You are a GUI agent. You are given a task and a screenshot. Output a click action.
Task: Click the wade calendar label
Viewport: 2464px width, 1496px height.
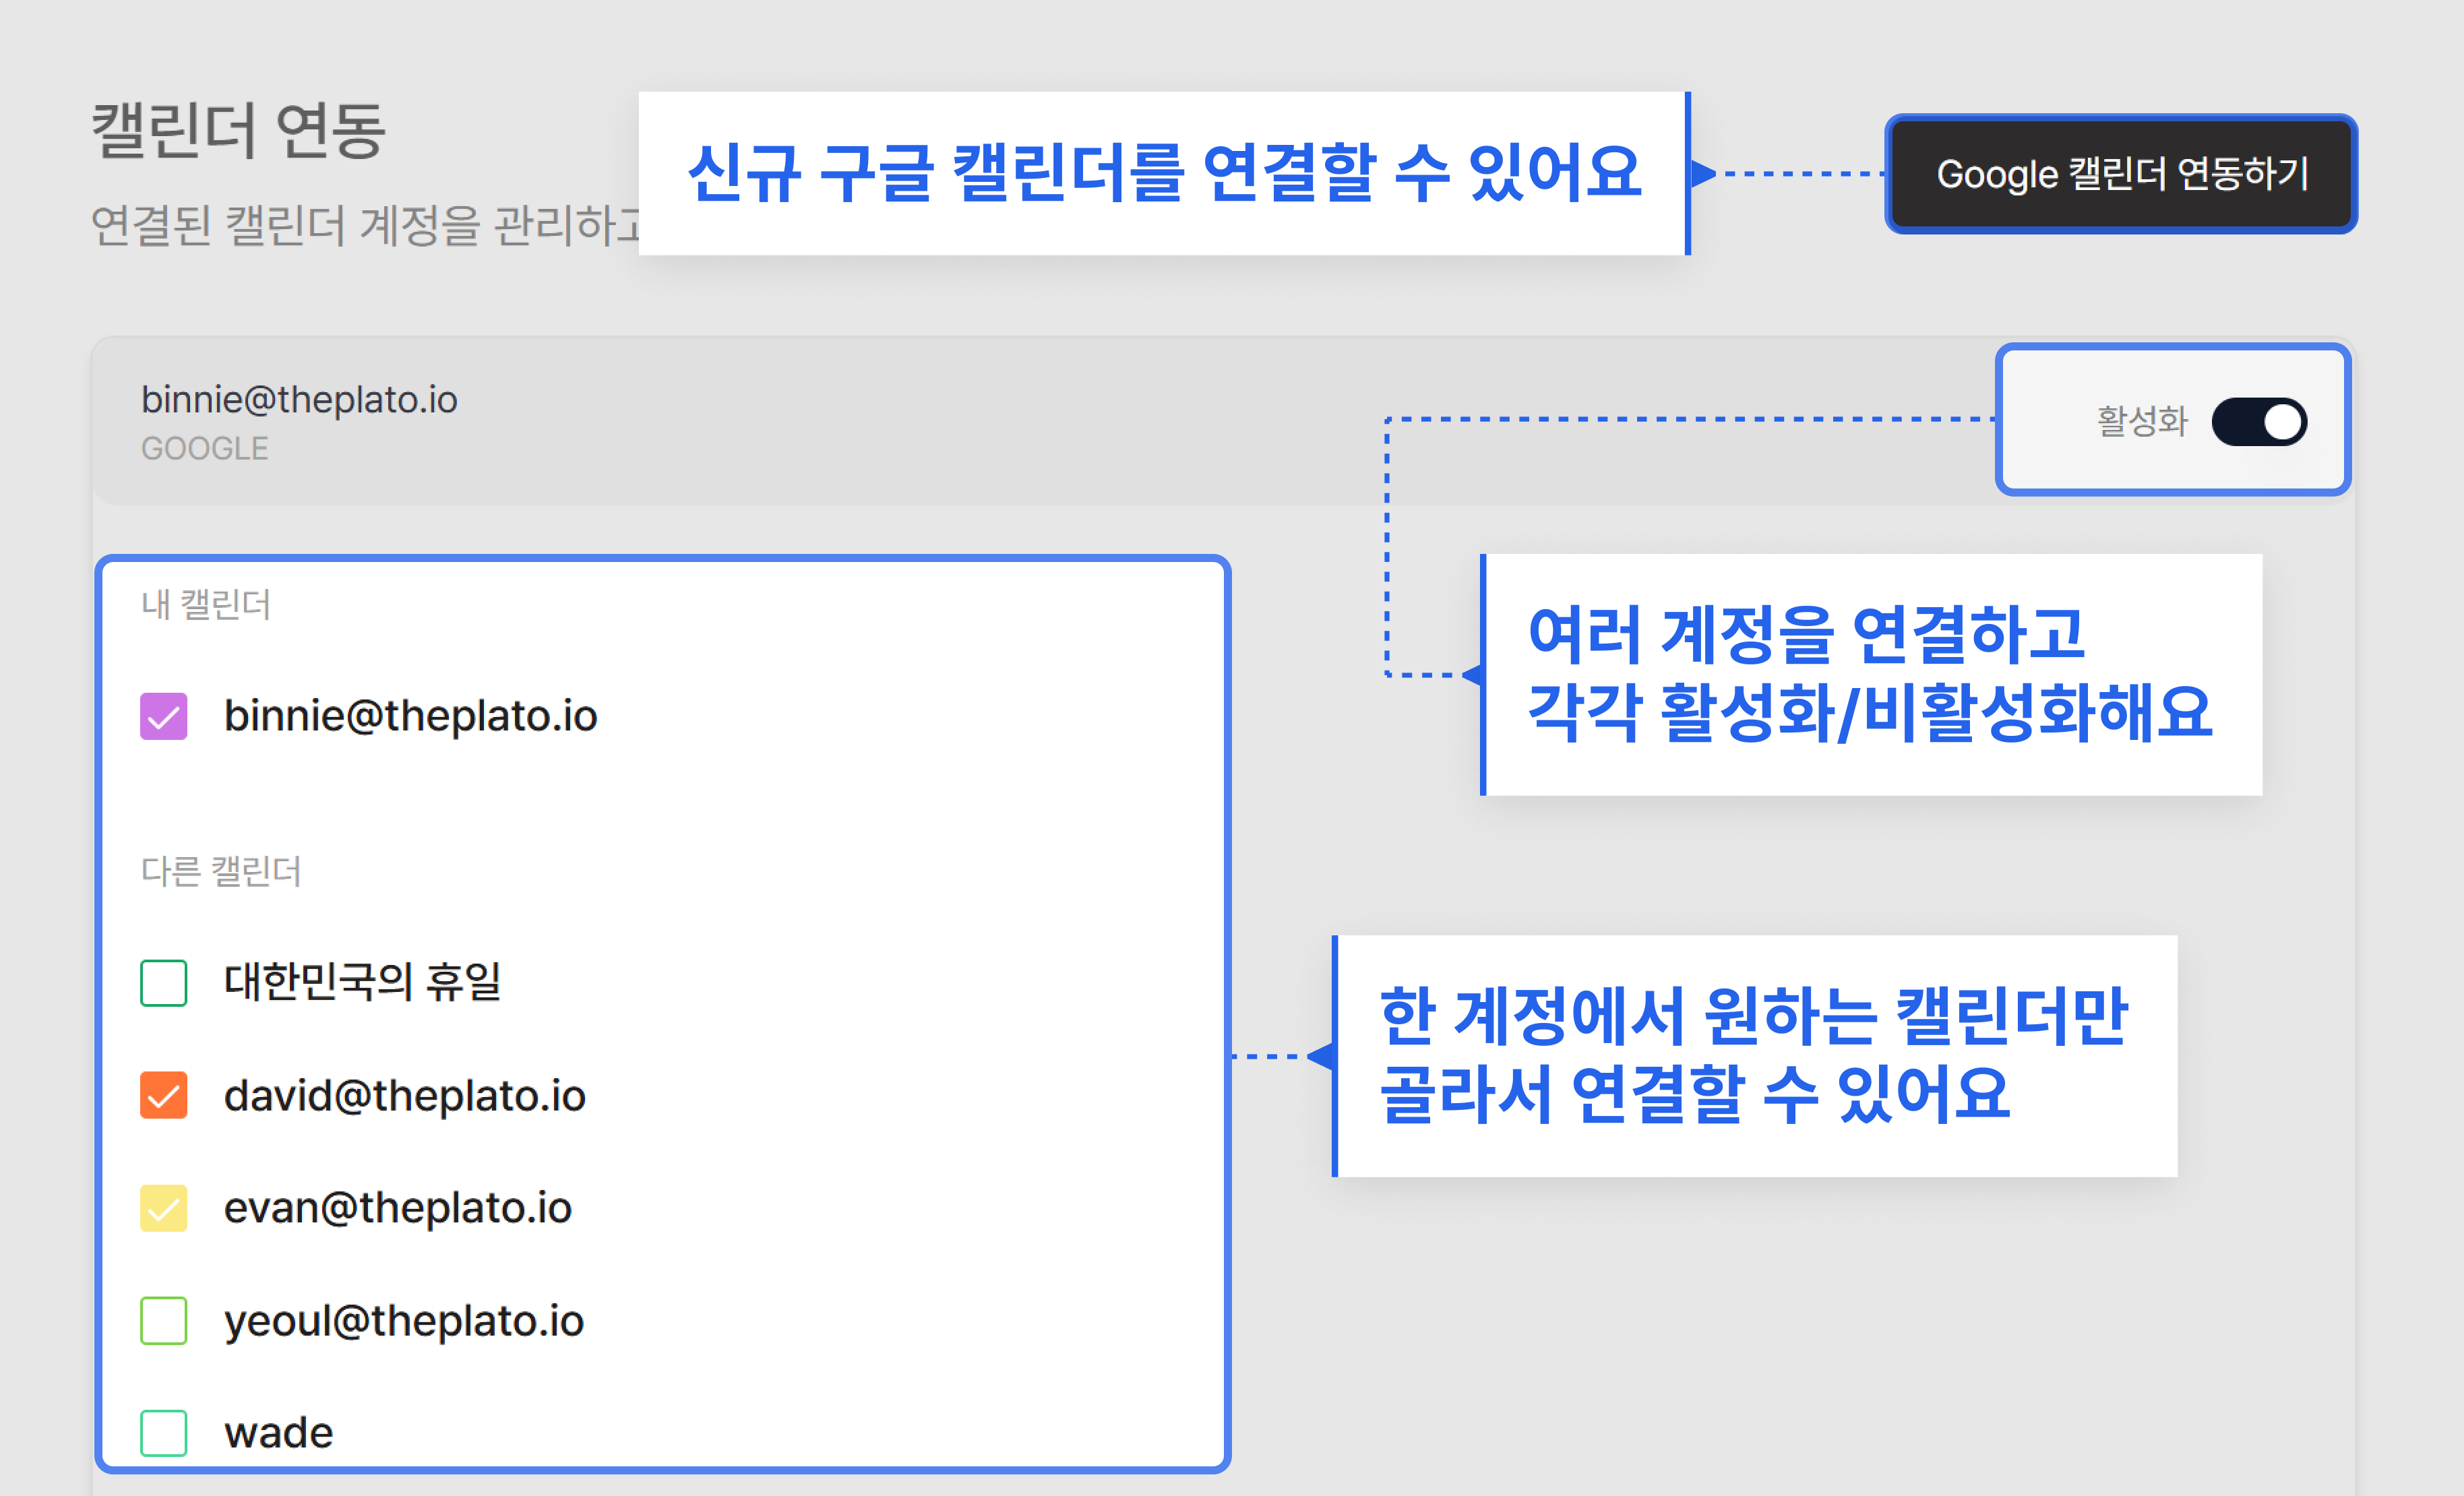click(x=278, y=1433)
